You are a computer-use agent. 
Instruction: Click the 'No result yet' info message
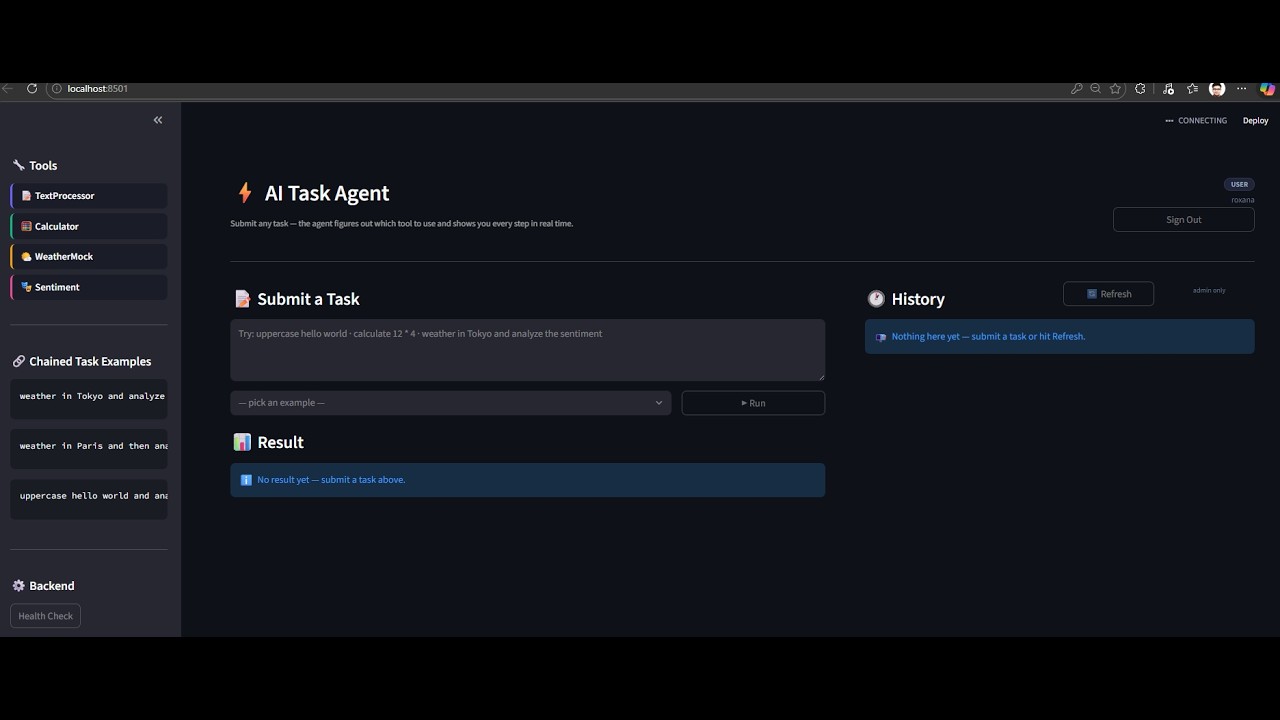[x=528, y=480]
